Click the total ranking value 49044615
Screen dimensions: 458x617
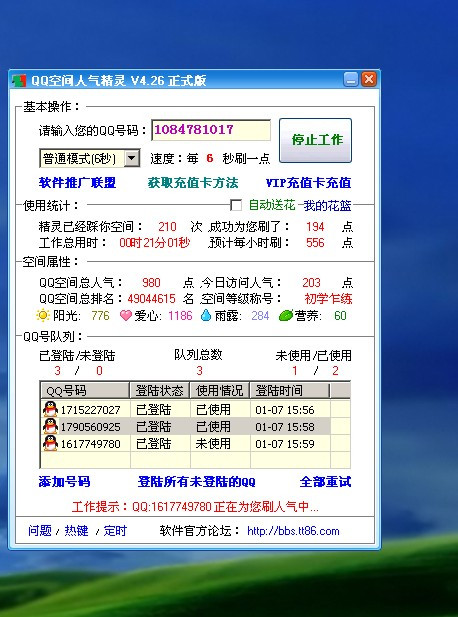coord(151,299)
